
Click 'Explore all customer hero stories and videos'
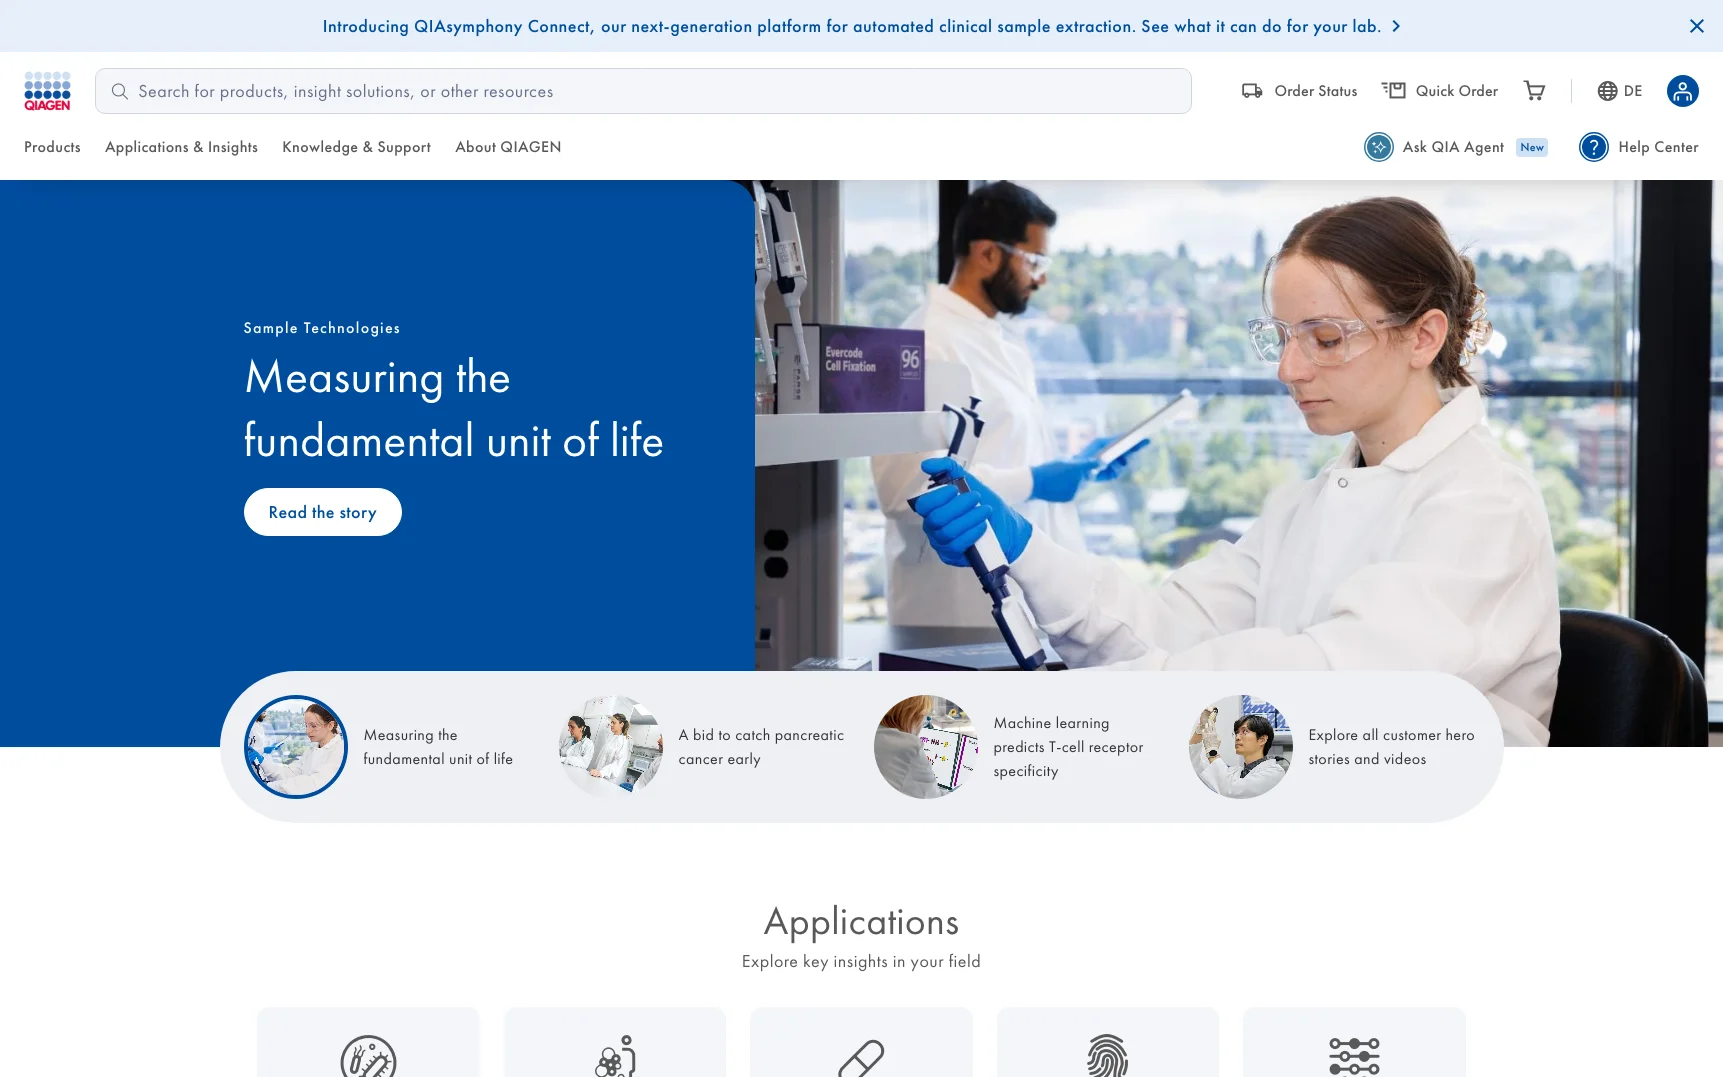[x=1391, y=747]
